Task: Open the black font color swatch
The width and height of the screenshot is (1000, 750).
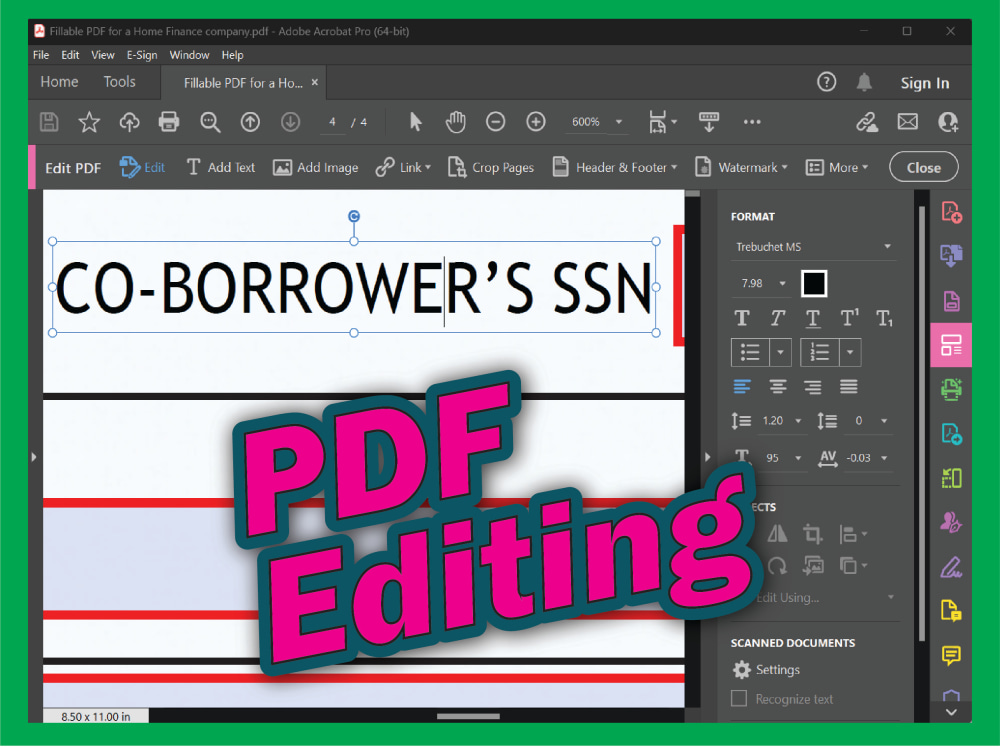Action: click(814, 283)
